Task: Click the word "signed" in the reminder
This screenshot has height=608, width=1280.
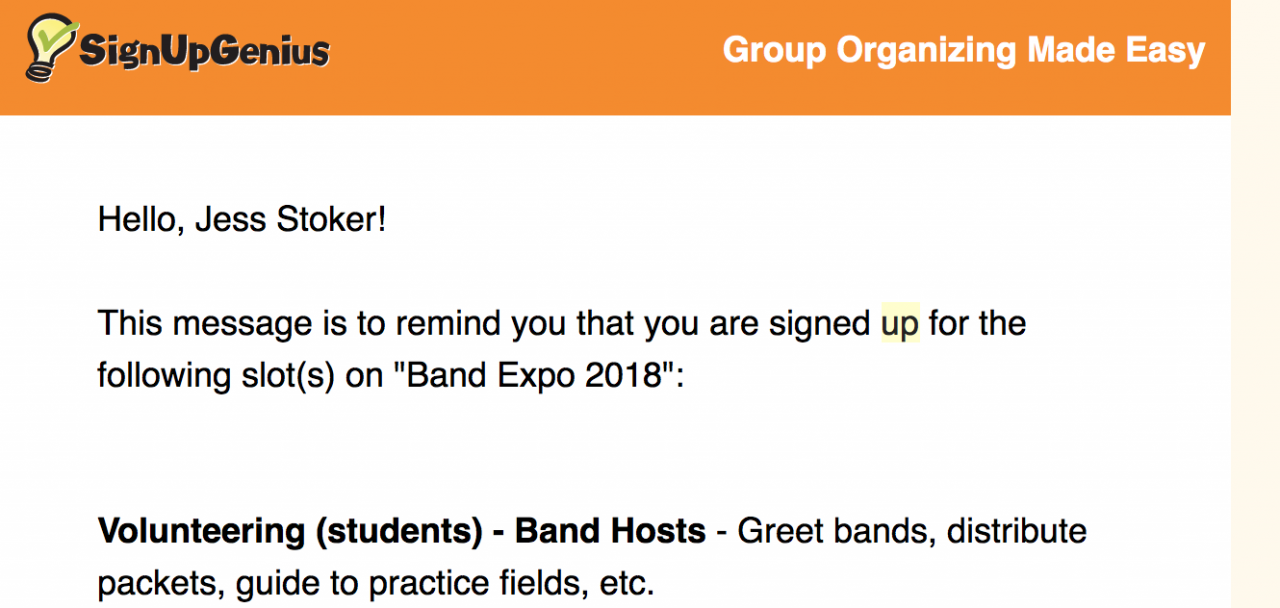Action: coord(820,324)
